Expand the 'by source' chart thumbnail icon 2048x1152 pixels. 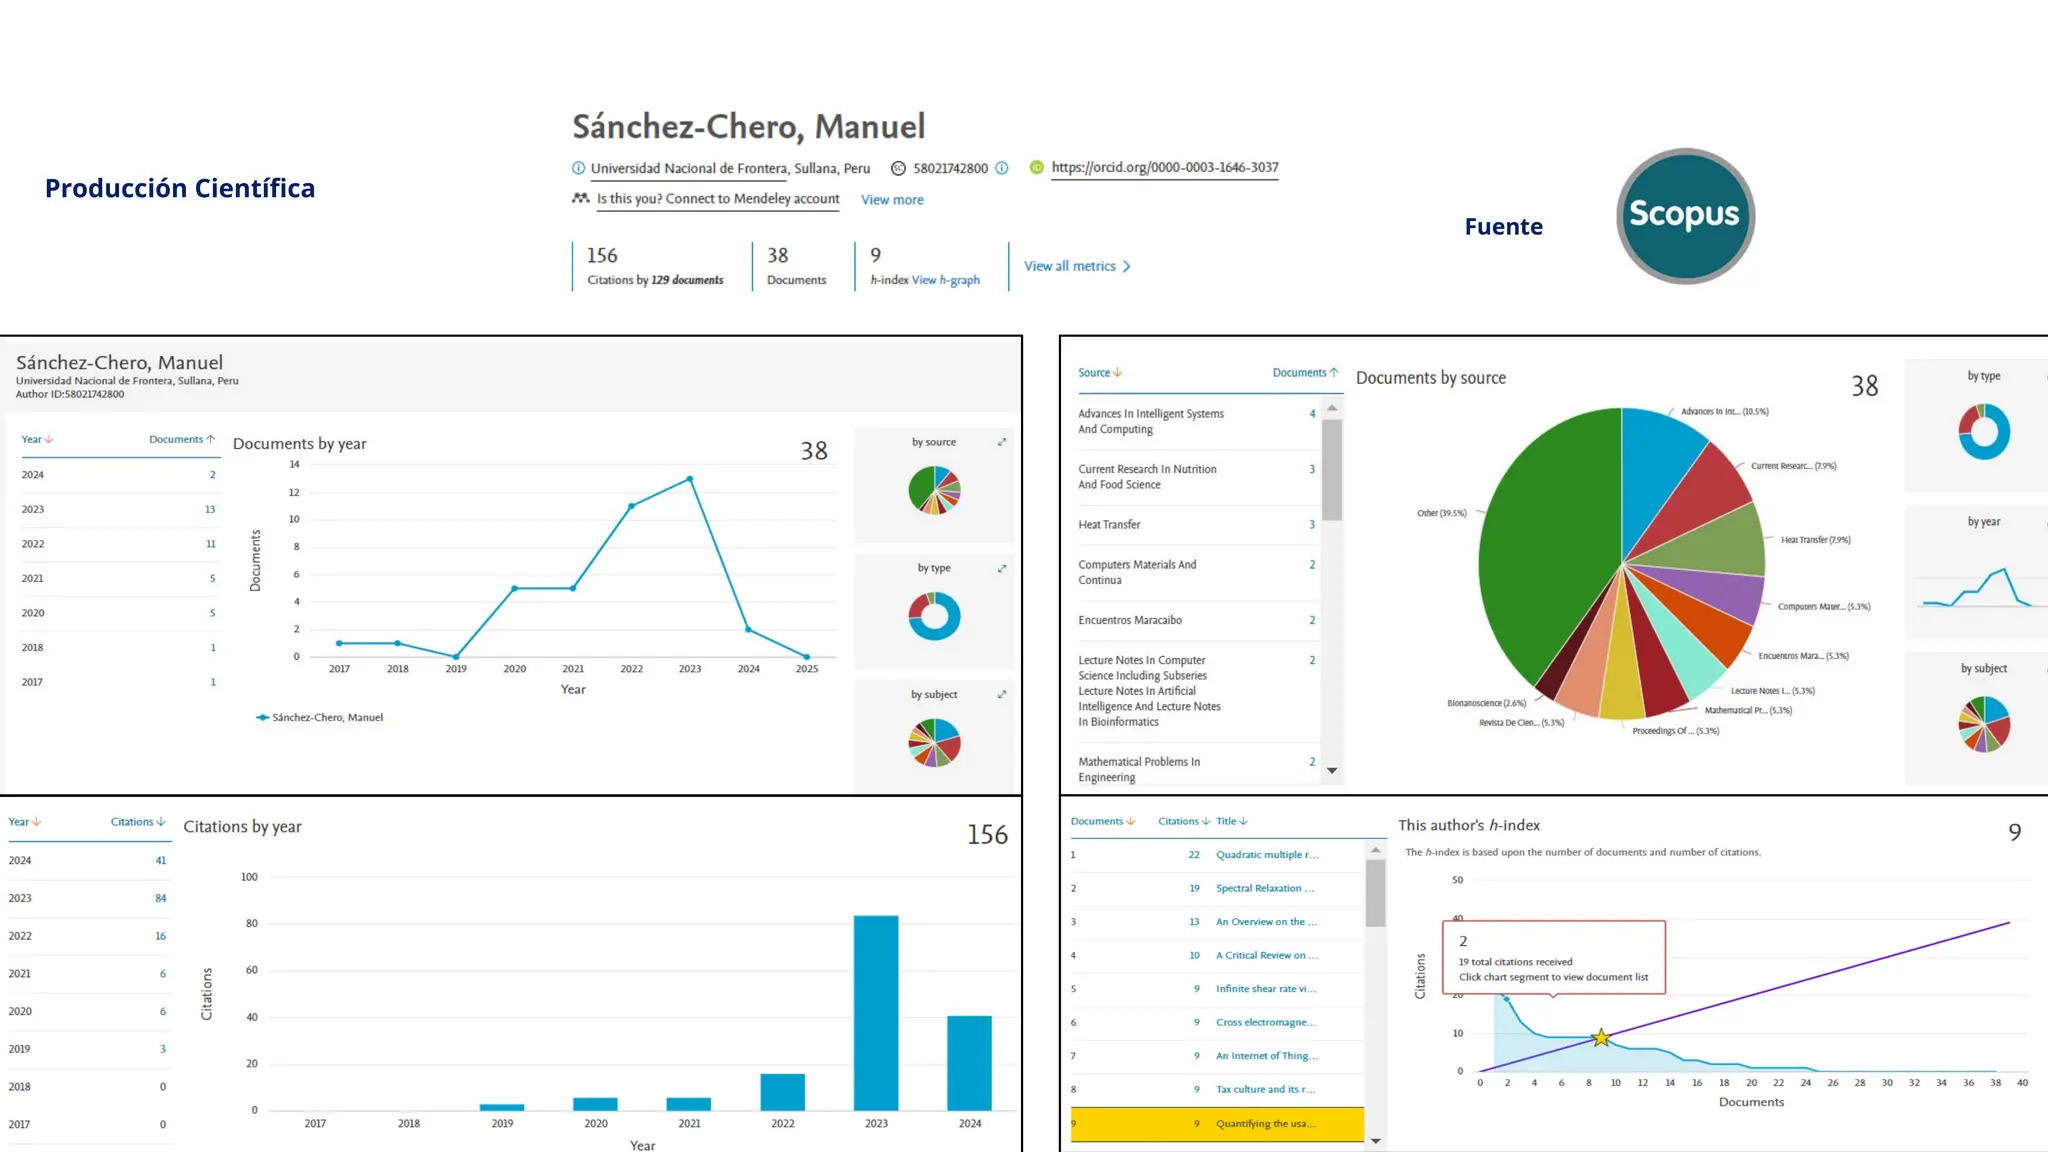coord(1002,442)
